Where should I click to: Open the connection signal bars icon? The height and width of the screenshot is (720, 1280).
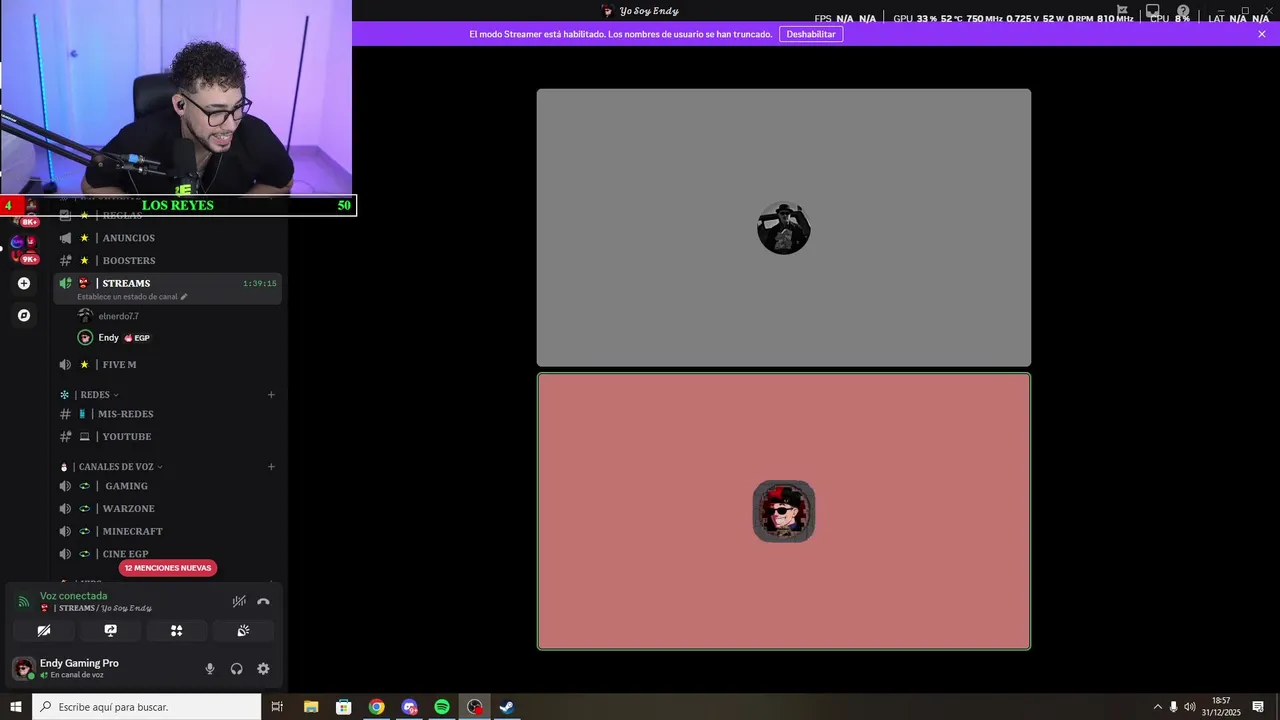[24, 602]
